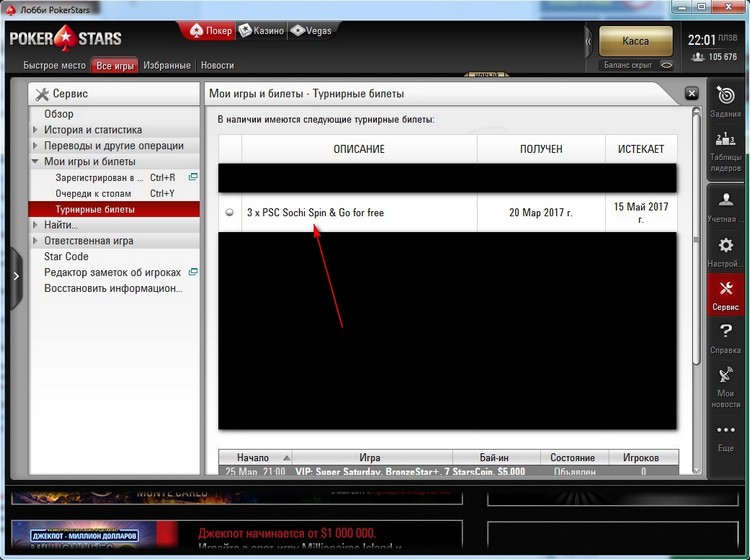Switch to the Казино tab
Screen dimensions: 750x560
point(262,31)
